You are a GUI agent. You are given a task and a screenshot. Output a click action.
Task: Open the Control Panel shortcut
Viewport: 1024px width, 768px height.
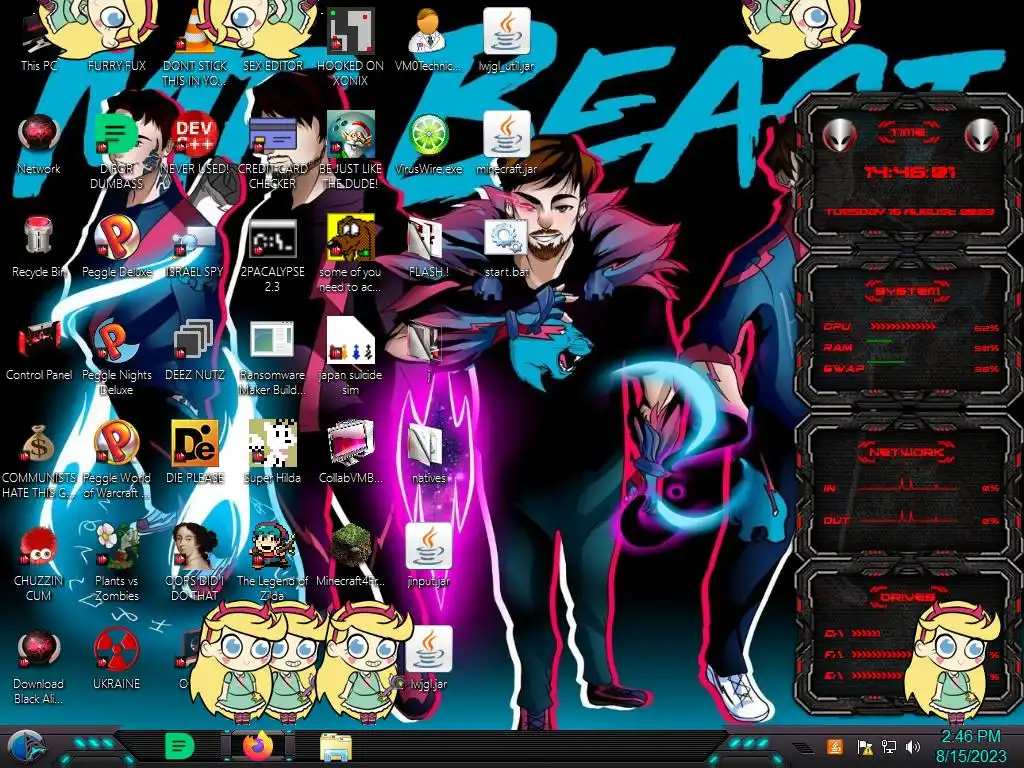pos(39,350)
